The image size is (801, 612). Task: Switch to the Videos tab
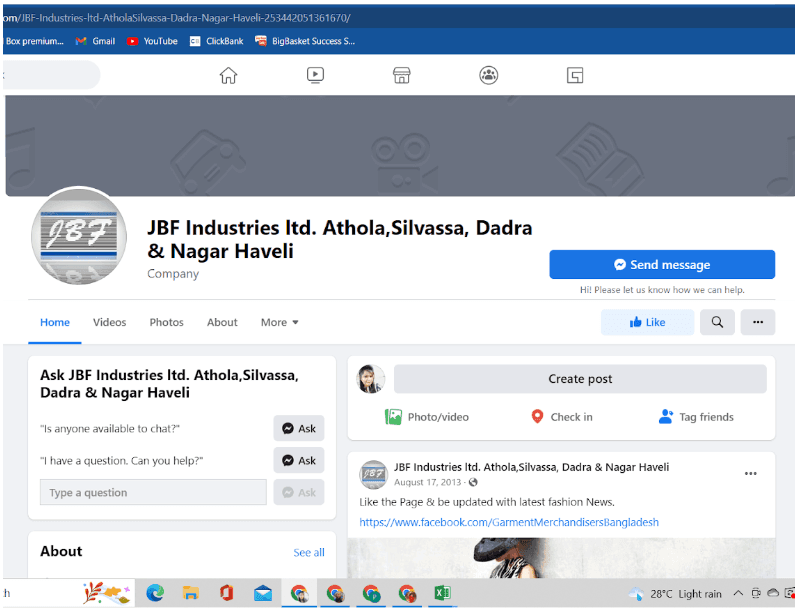[x=109, y=322]
